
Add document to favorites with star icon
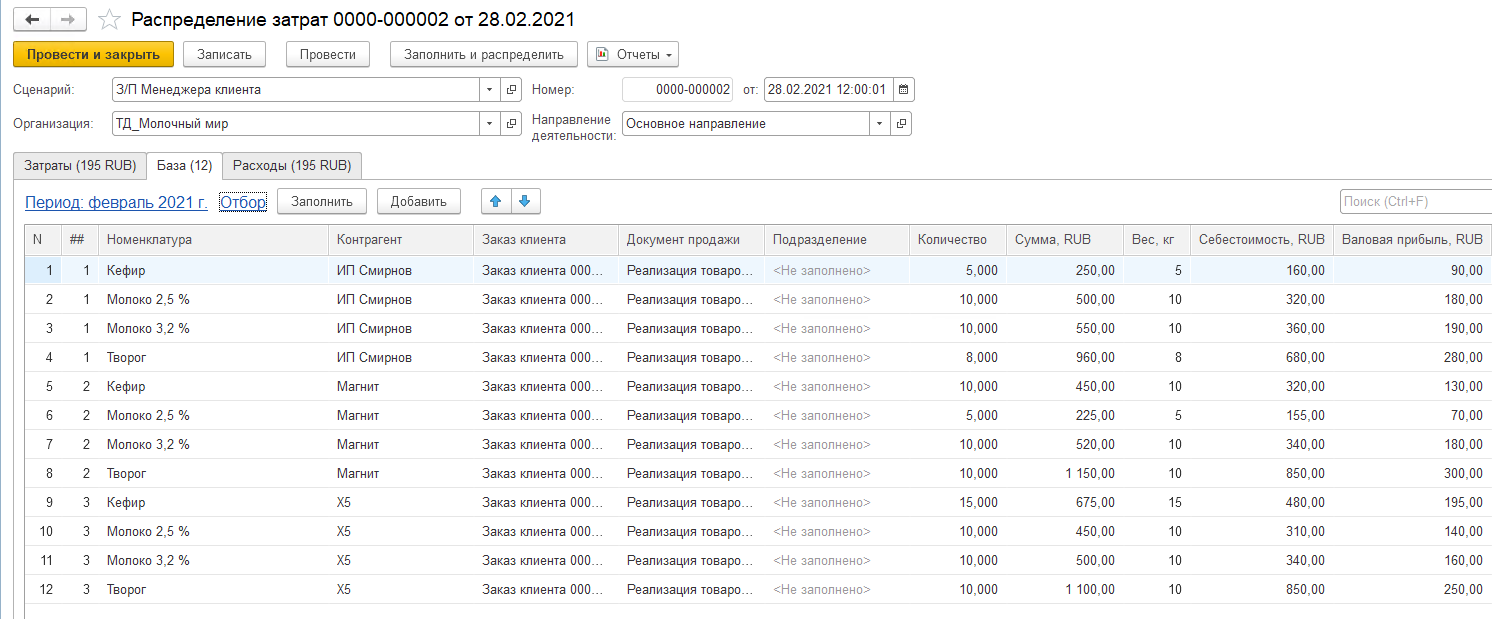pyautogui.click(x=109, y=20)
